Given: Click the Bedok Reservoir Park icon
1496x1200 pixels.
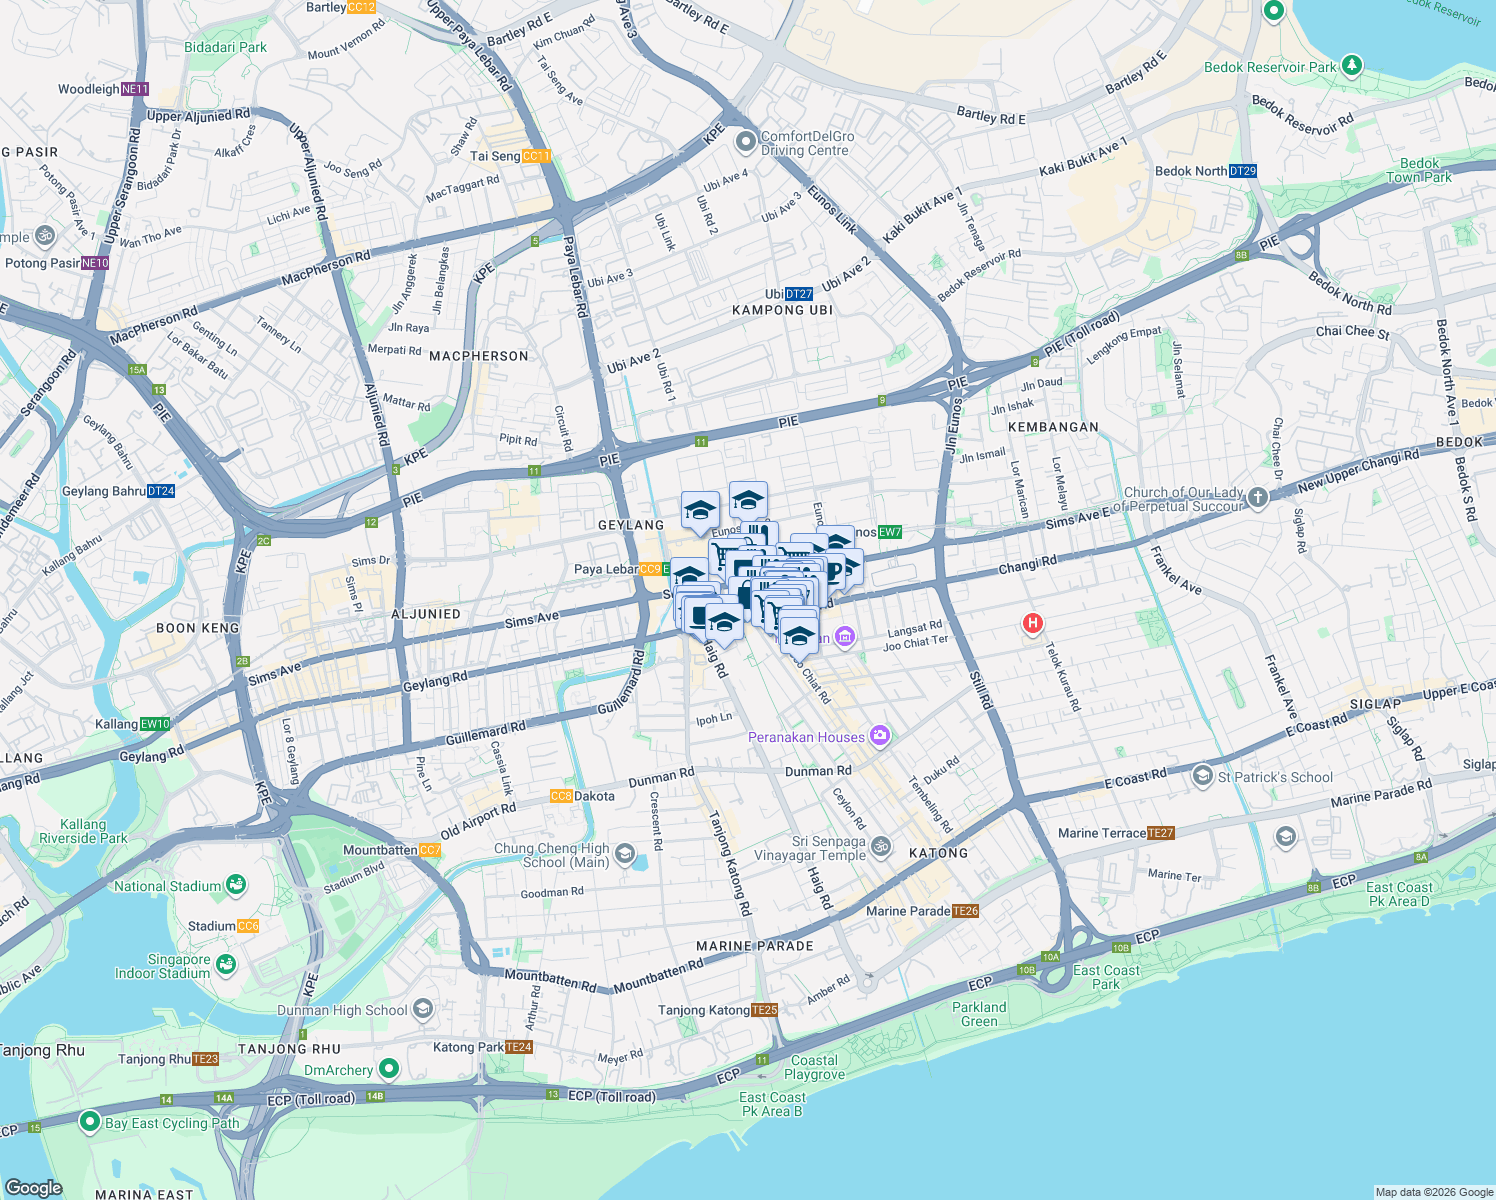Looking at the screenshot, I should [x=1352, y=65].
